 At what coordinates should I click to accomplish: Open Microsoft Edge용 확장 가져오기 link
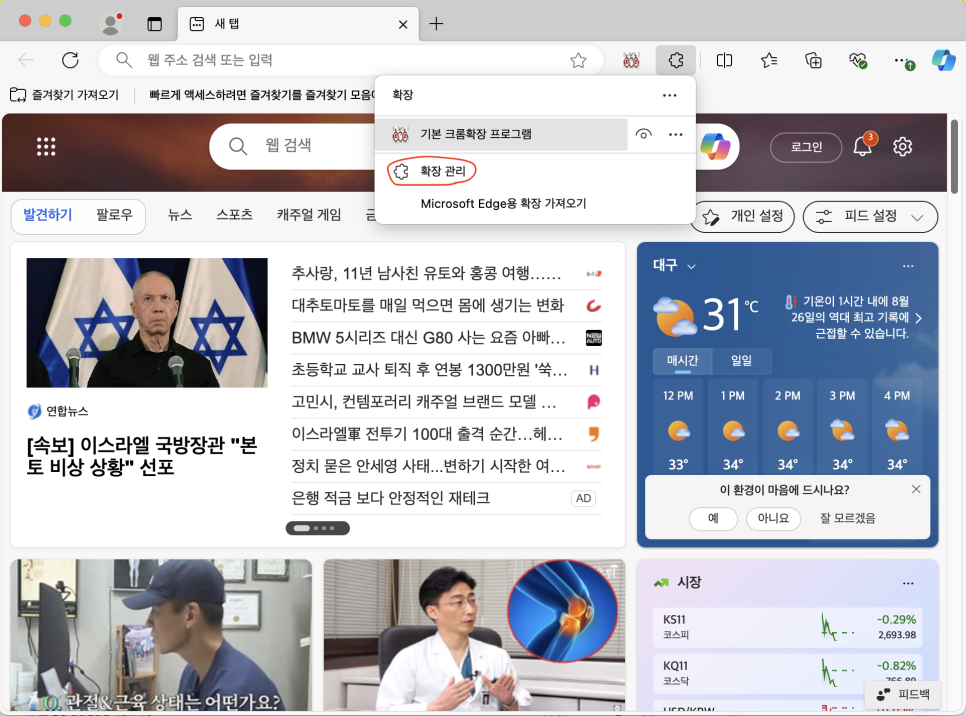(503, 204)
